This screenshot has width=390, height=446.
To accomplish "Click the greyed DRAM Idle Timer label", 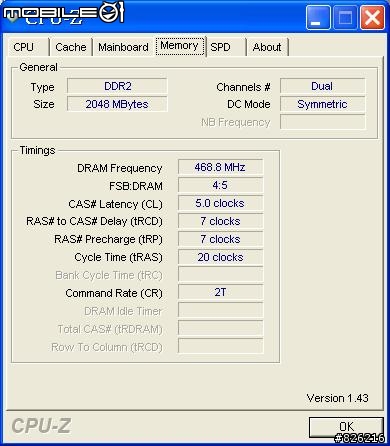I will pyautogui.click(x=123, y=311).
